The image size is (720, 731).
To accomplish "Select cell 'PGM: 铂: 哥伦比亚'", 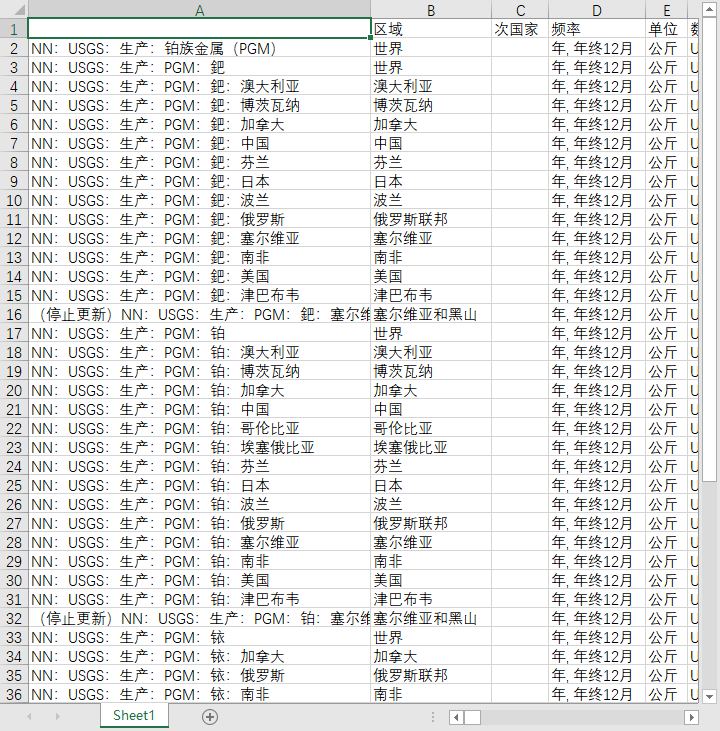I will click(200, 428).
